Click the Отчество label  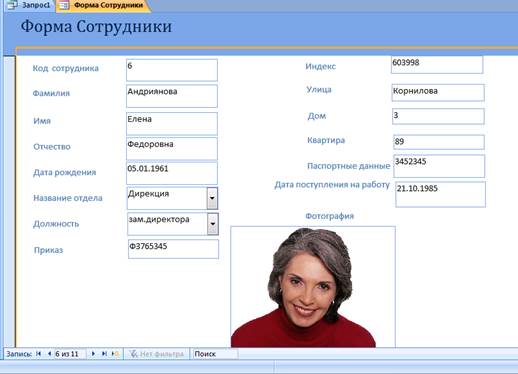[x=52, y=147]
